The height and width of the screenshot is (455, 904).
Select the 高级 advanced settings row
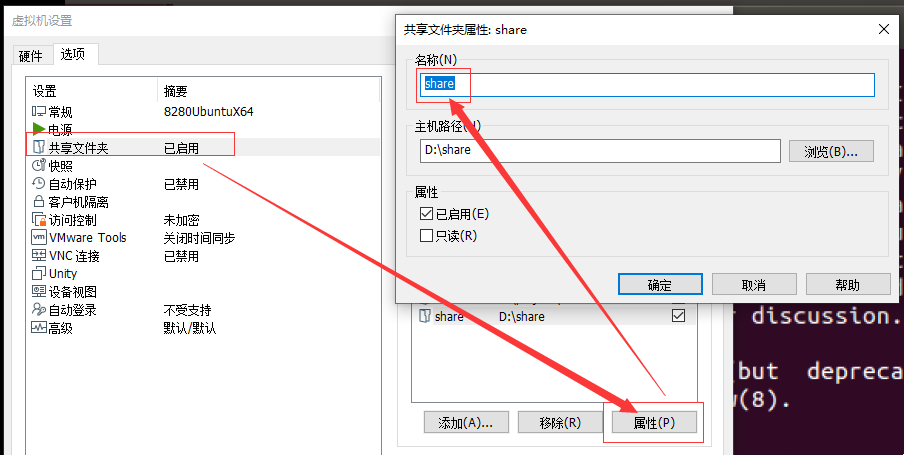click(205, 328)
